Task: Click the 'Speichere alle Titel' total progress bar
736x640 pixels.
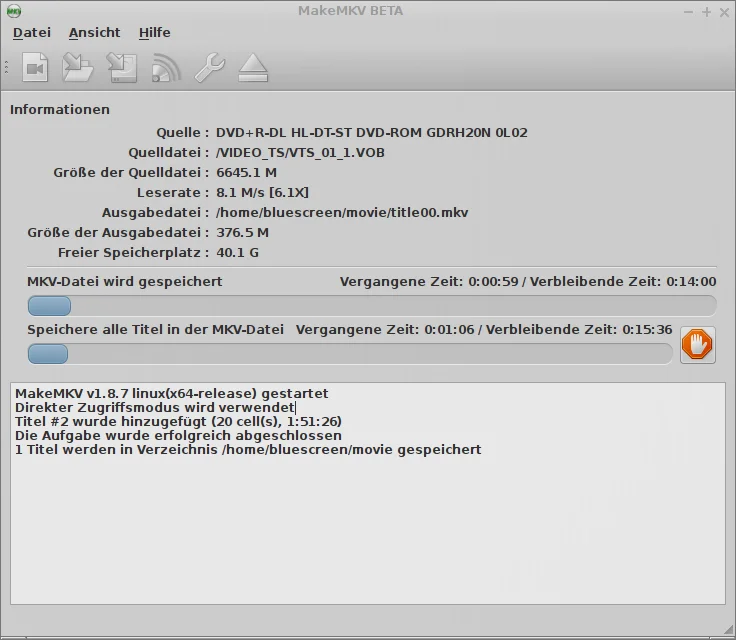Action: [350, 354]
